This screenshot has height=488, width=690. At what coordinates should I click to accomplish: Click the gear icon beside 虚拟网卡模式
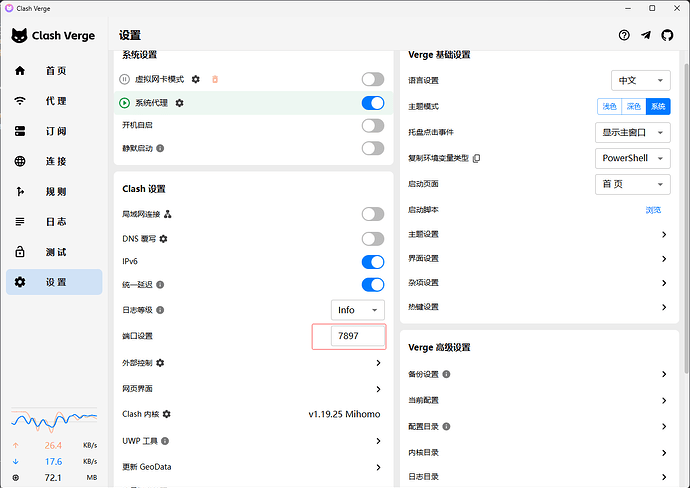pos(196,79)
